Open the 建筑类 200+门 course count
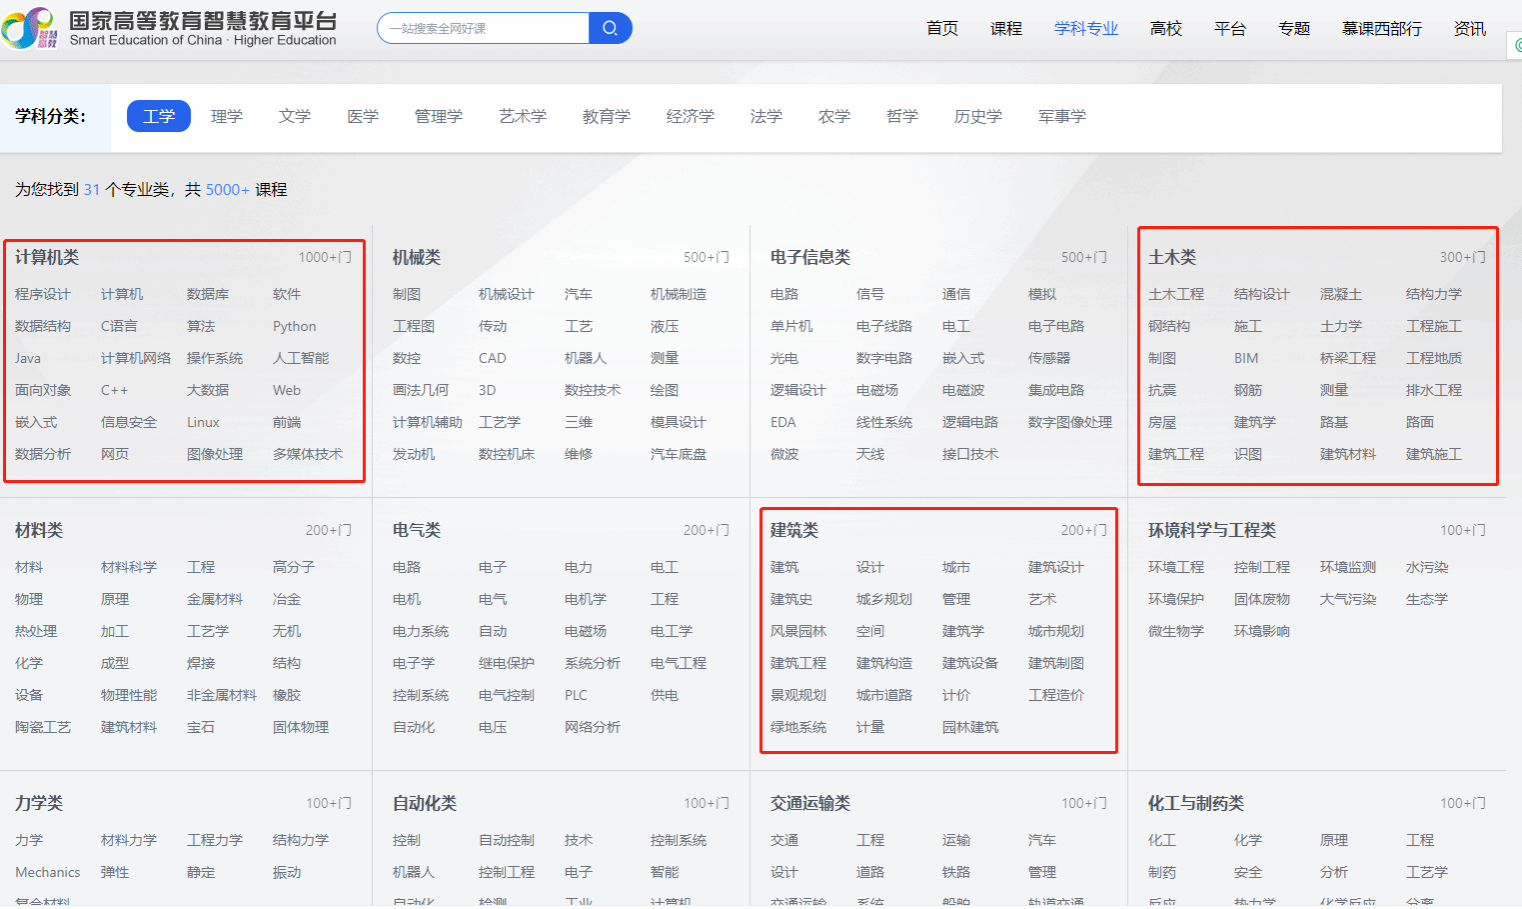1522x909 pixels. coord(1084,530)
